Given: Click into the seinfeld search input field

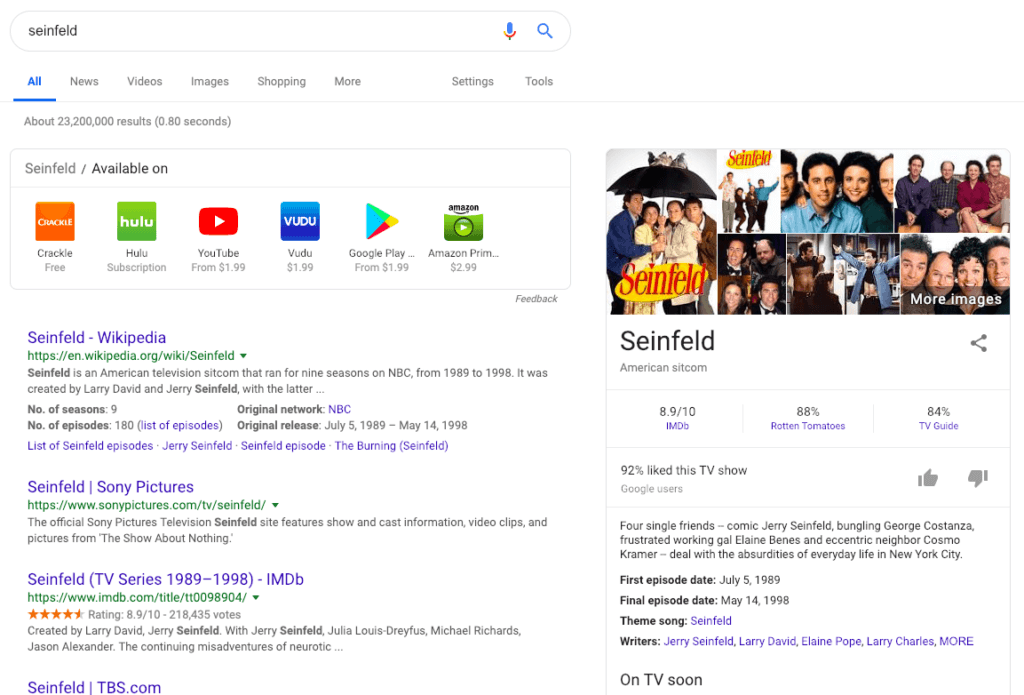Looking at the screenshot, I should [x=261, y=31].
